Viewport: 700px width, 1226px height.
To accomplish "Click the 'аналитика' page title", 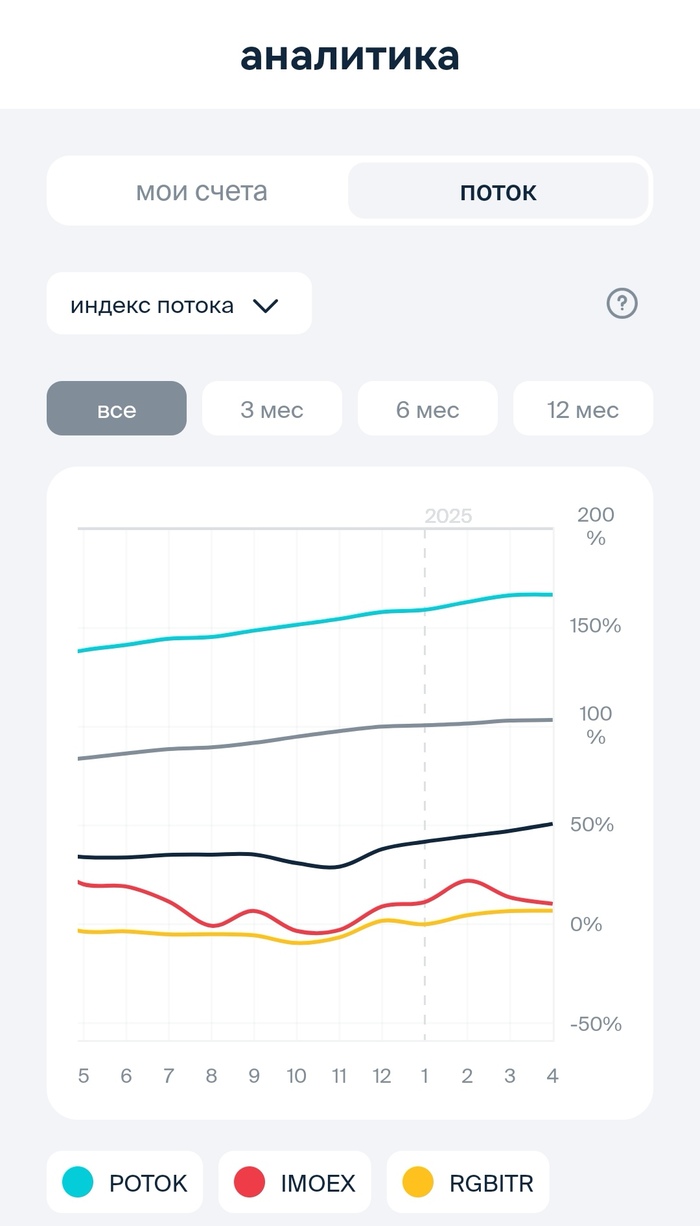I will point(350,56).
